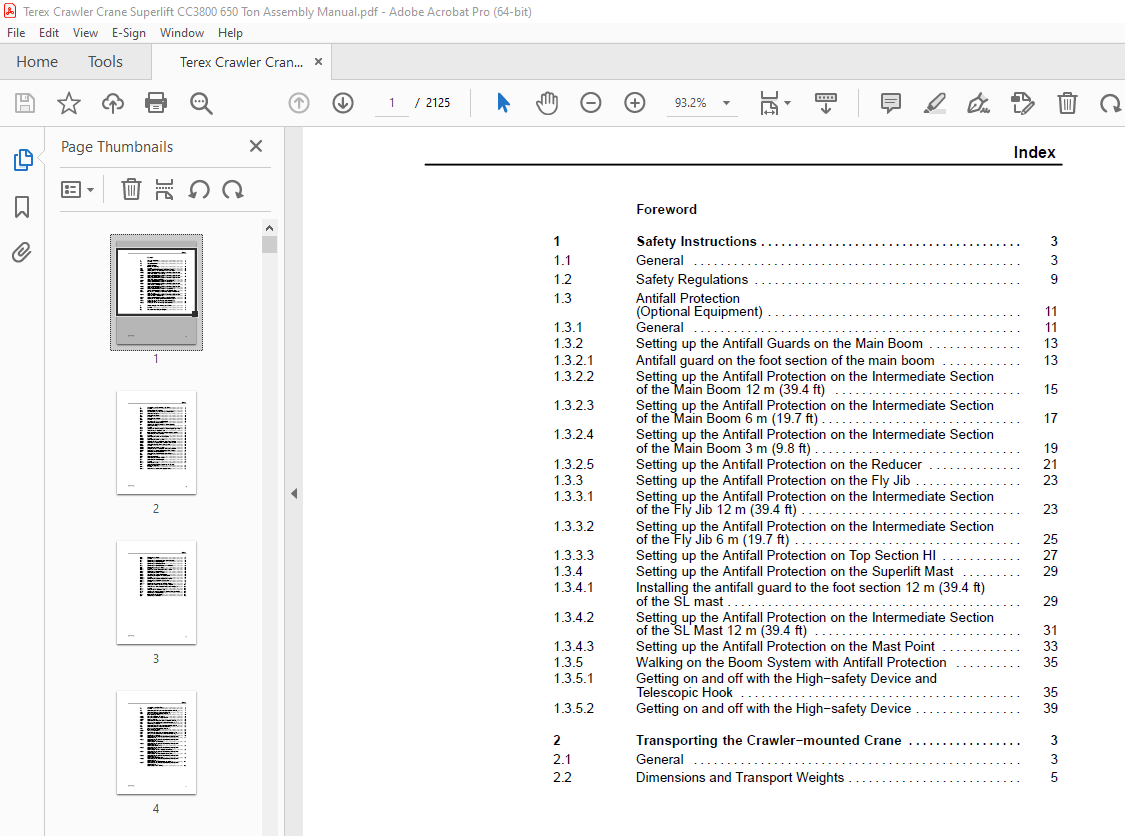Screen dimensions: 1125x836
Task: Open the Edit menu
Action: click(x=49, y=33)
